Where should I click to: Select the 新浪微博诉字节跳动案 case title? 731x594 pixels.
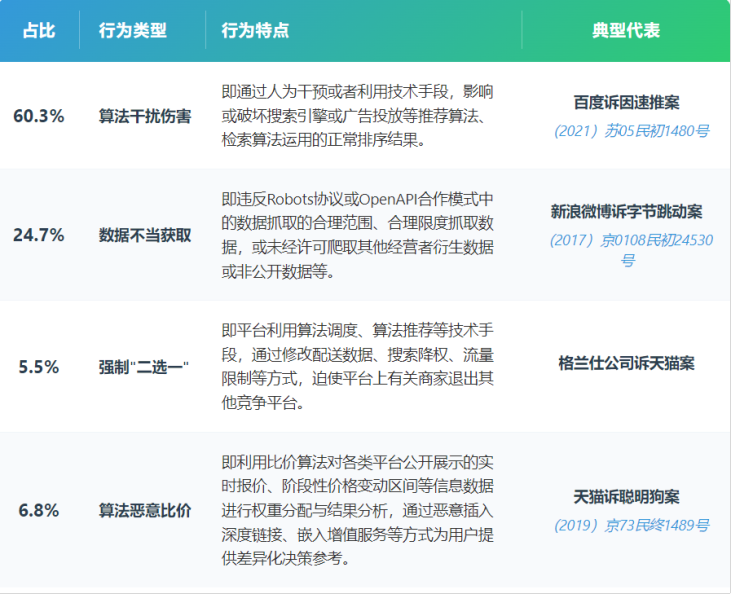[627, 211]
